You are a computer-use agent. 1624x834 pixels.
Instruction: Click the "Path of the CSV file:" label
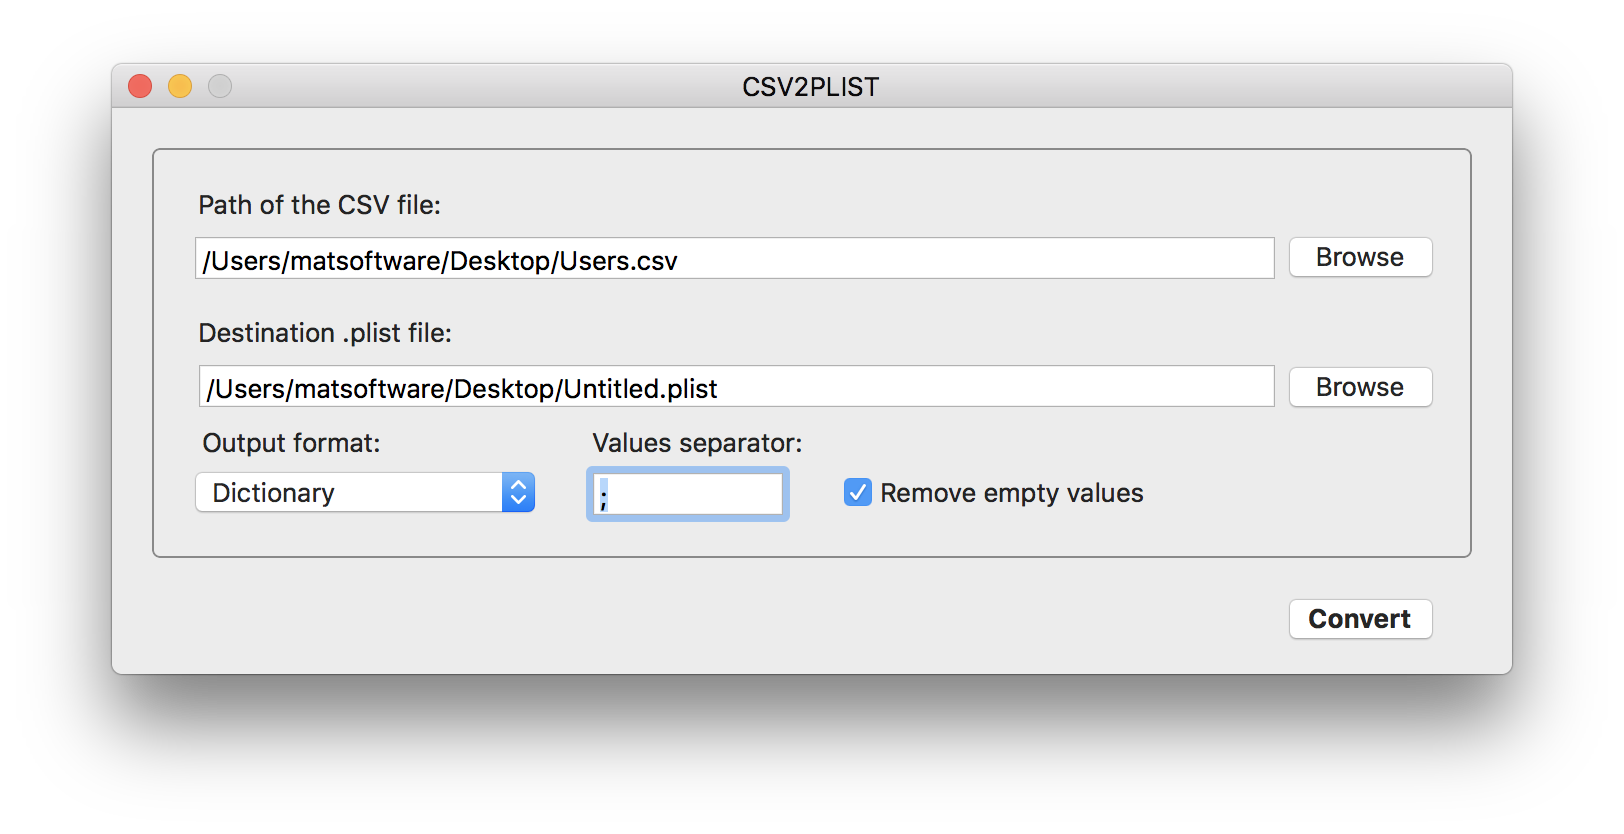point(319,205)
